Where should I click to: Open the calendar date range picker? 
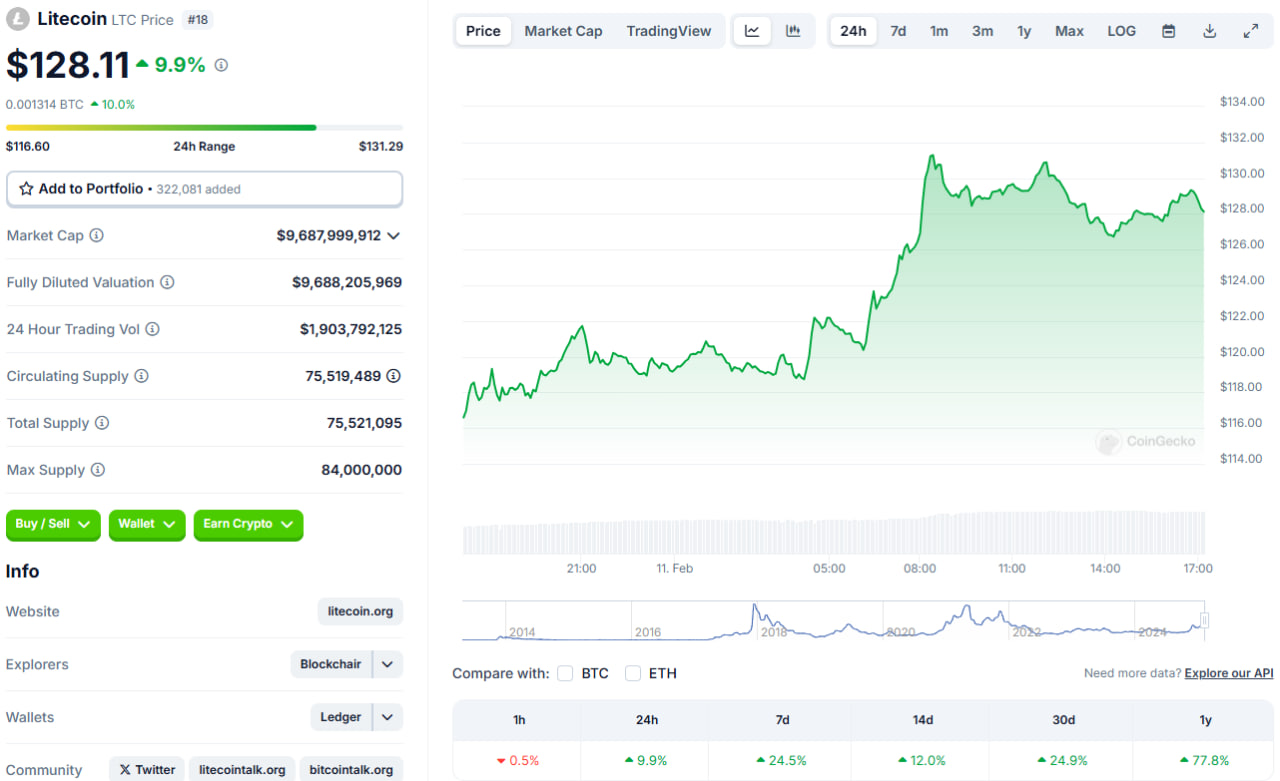tap(1168, 31)
